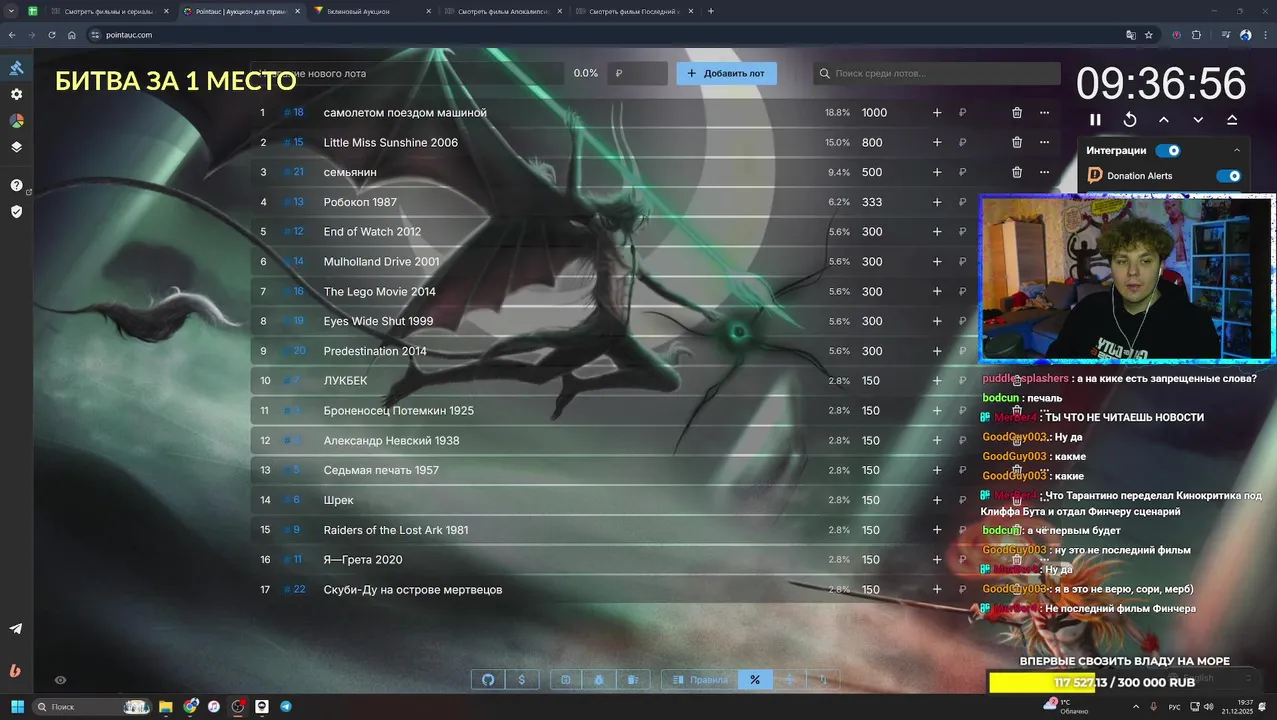Open Telegram paper plane icon in sidebar
The image size is (1277, 720).
[x=16, y=629]
